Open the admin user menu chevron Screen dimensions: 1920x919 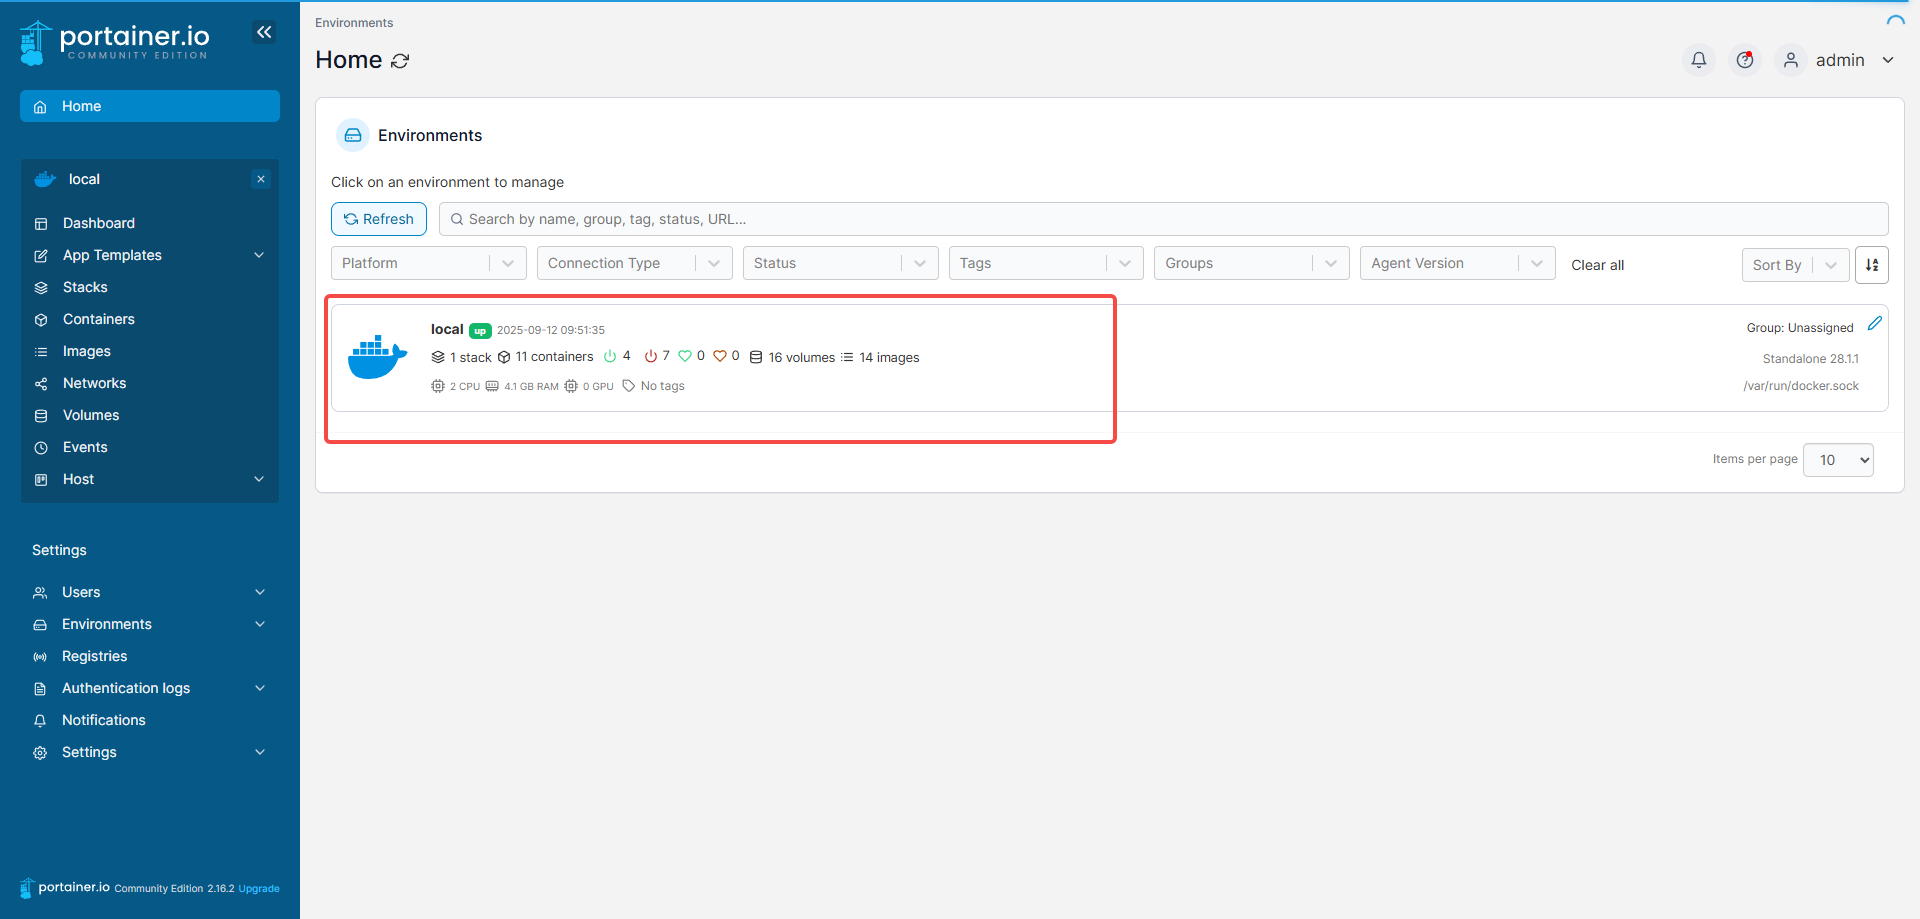tap(1888, 60)
